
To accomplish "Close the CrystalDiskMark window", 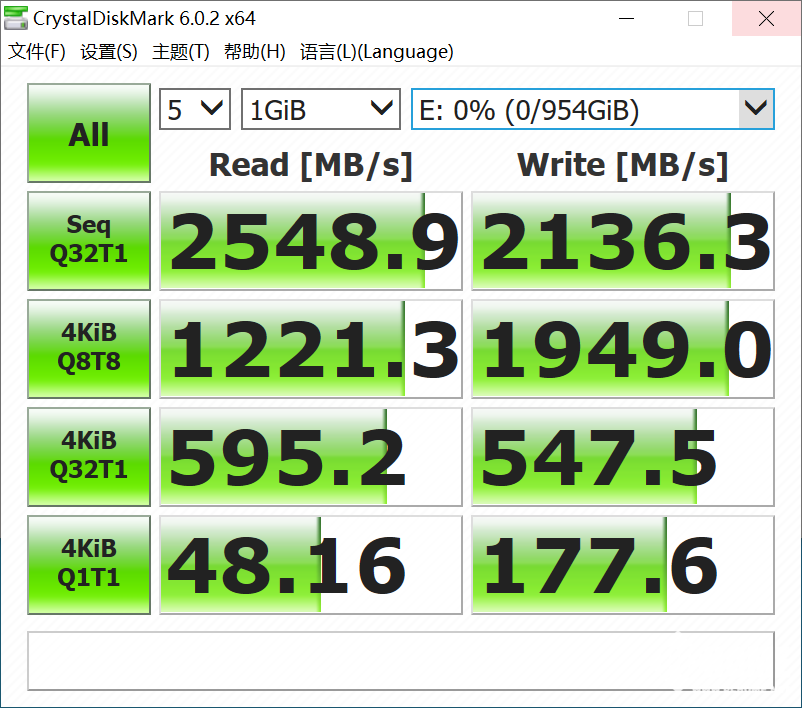I will [x=766, y=18].
